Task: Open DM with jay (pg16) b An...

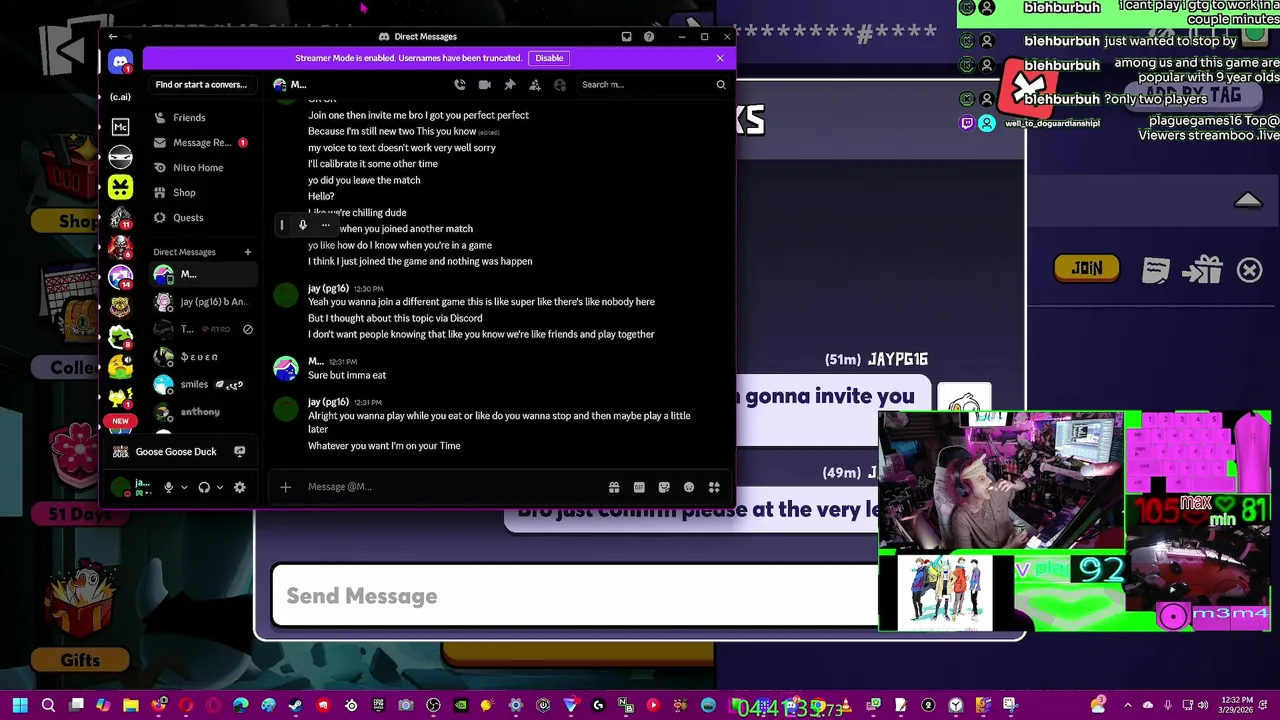Action: pos(202,302)
